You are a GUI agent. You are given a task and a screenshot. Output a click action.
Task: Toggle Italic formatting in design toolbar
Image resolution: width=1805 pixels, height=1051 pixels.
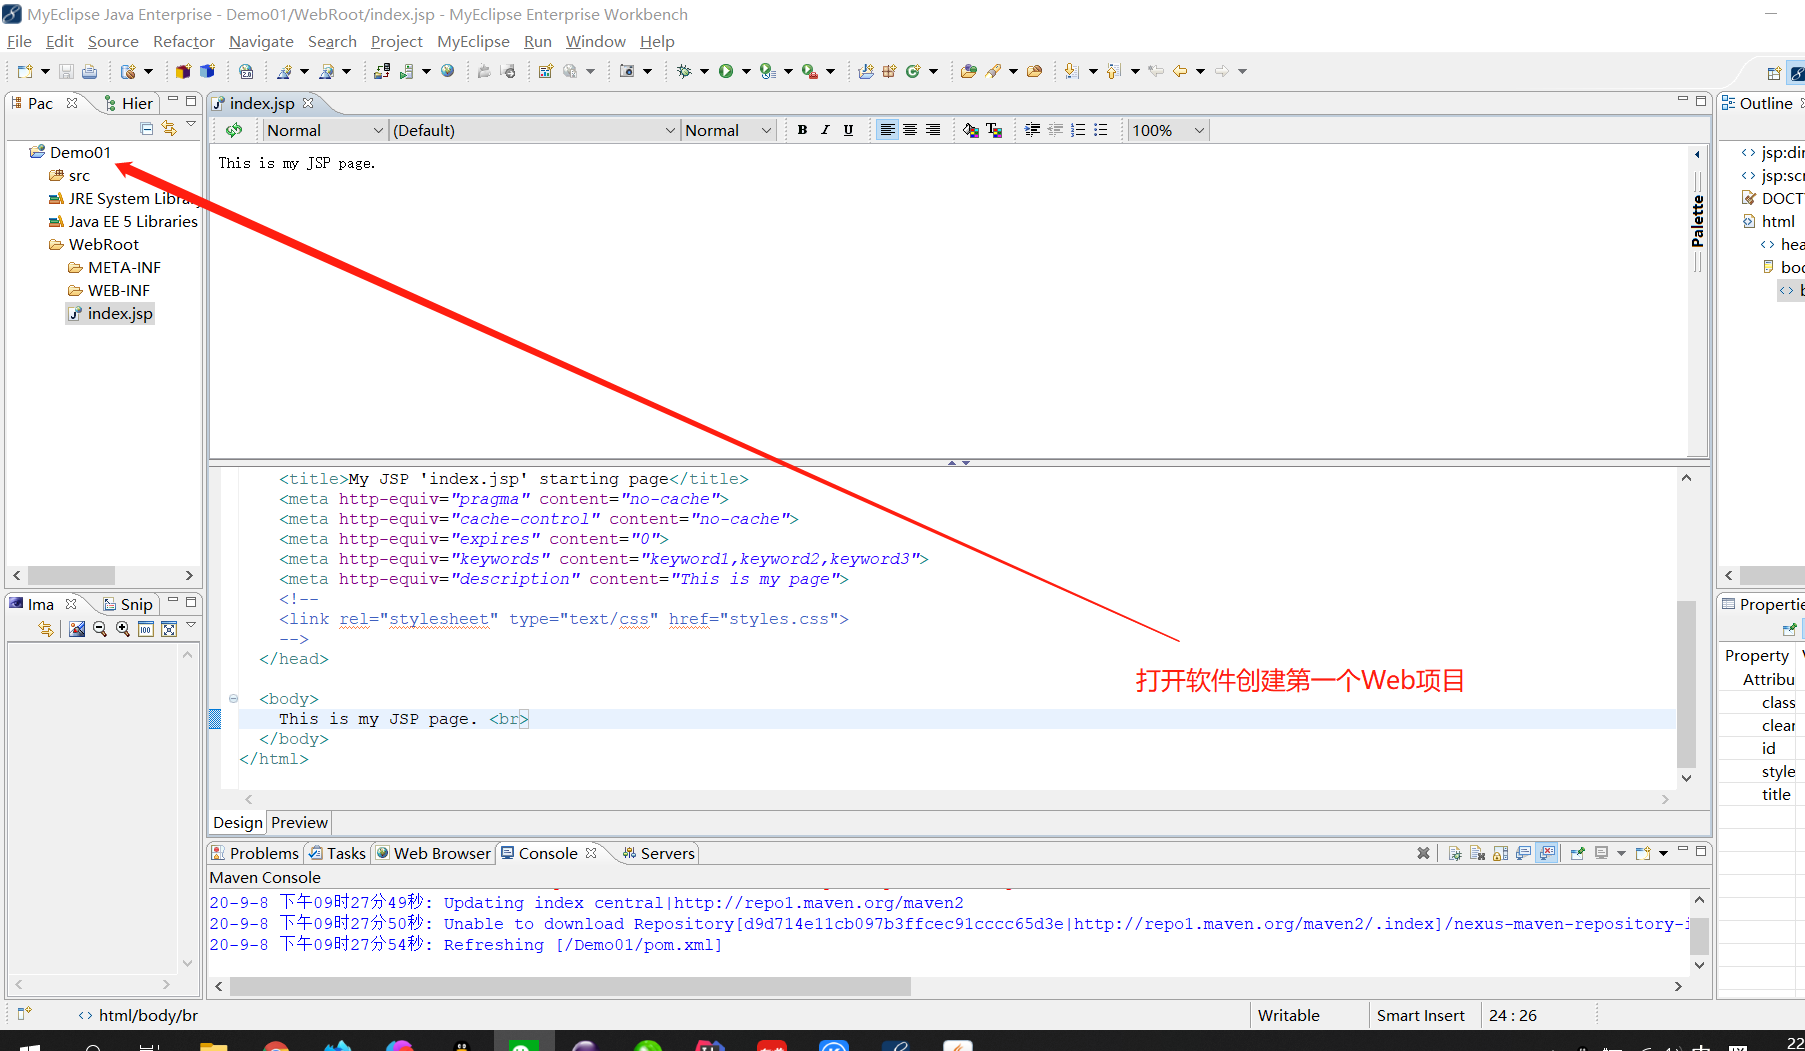(825, 130)
